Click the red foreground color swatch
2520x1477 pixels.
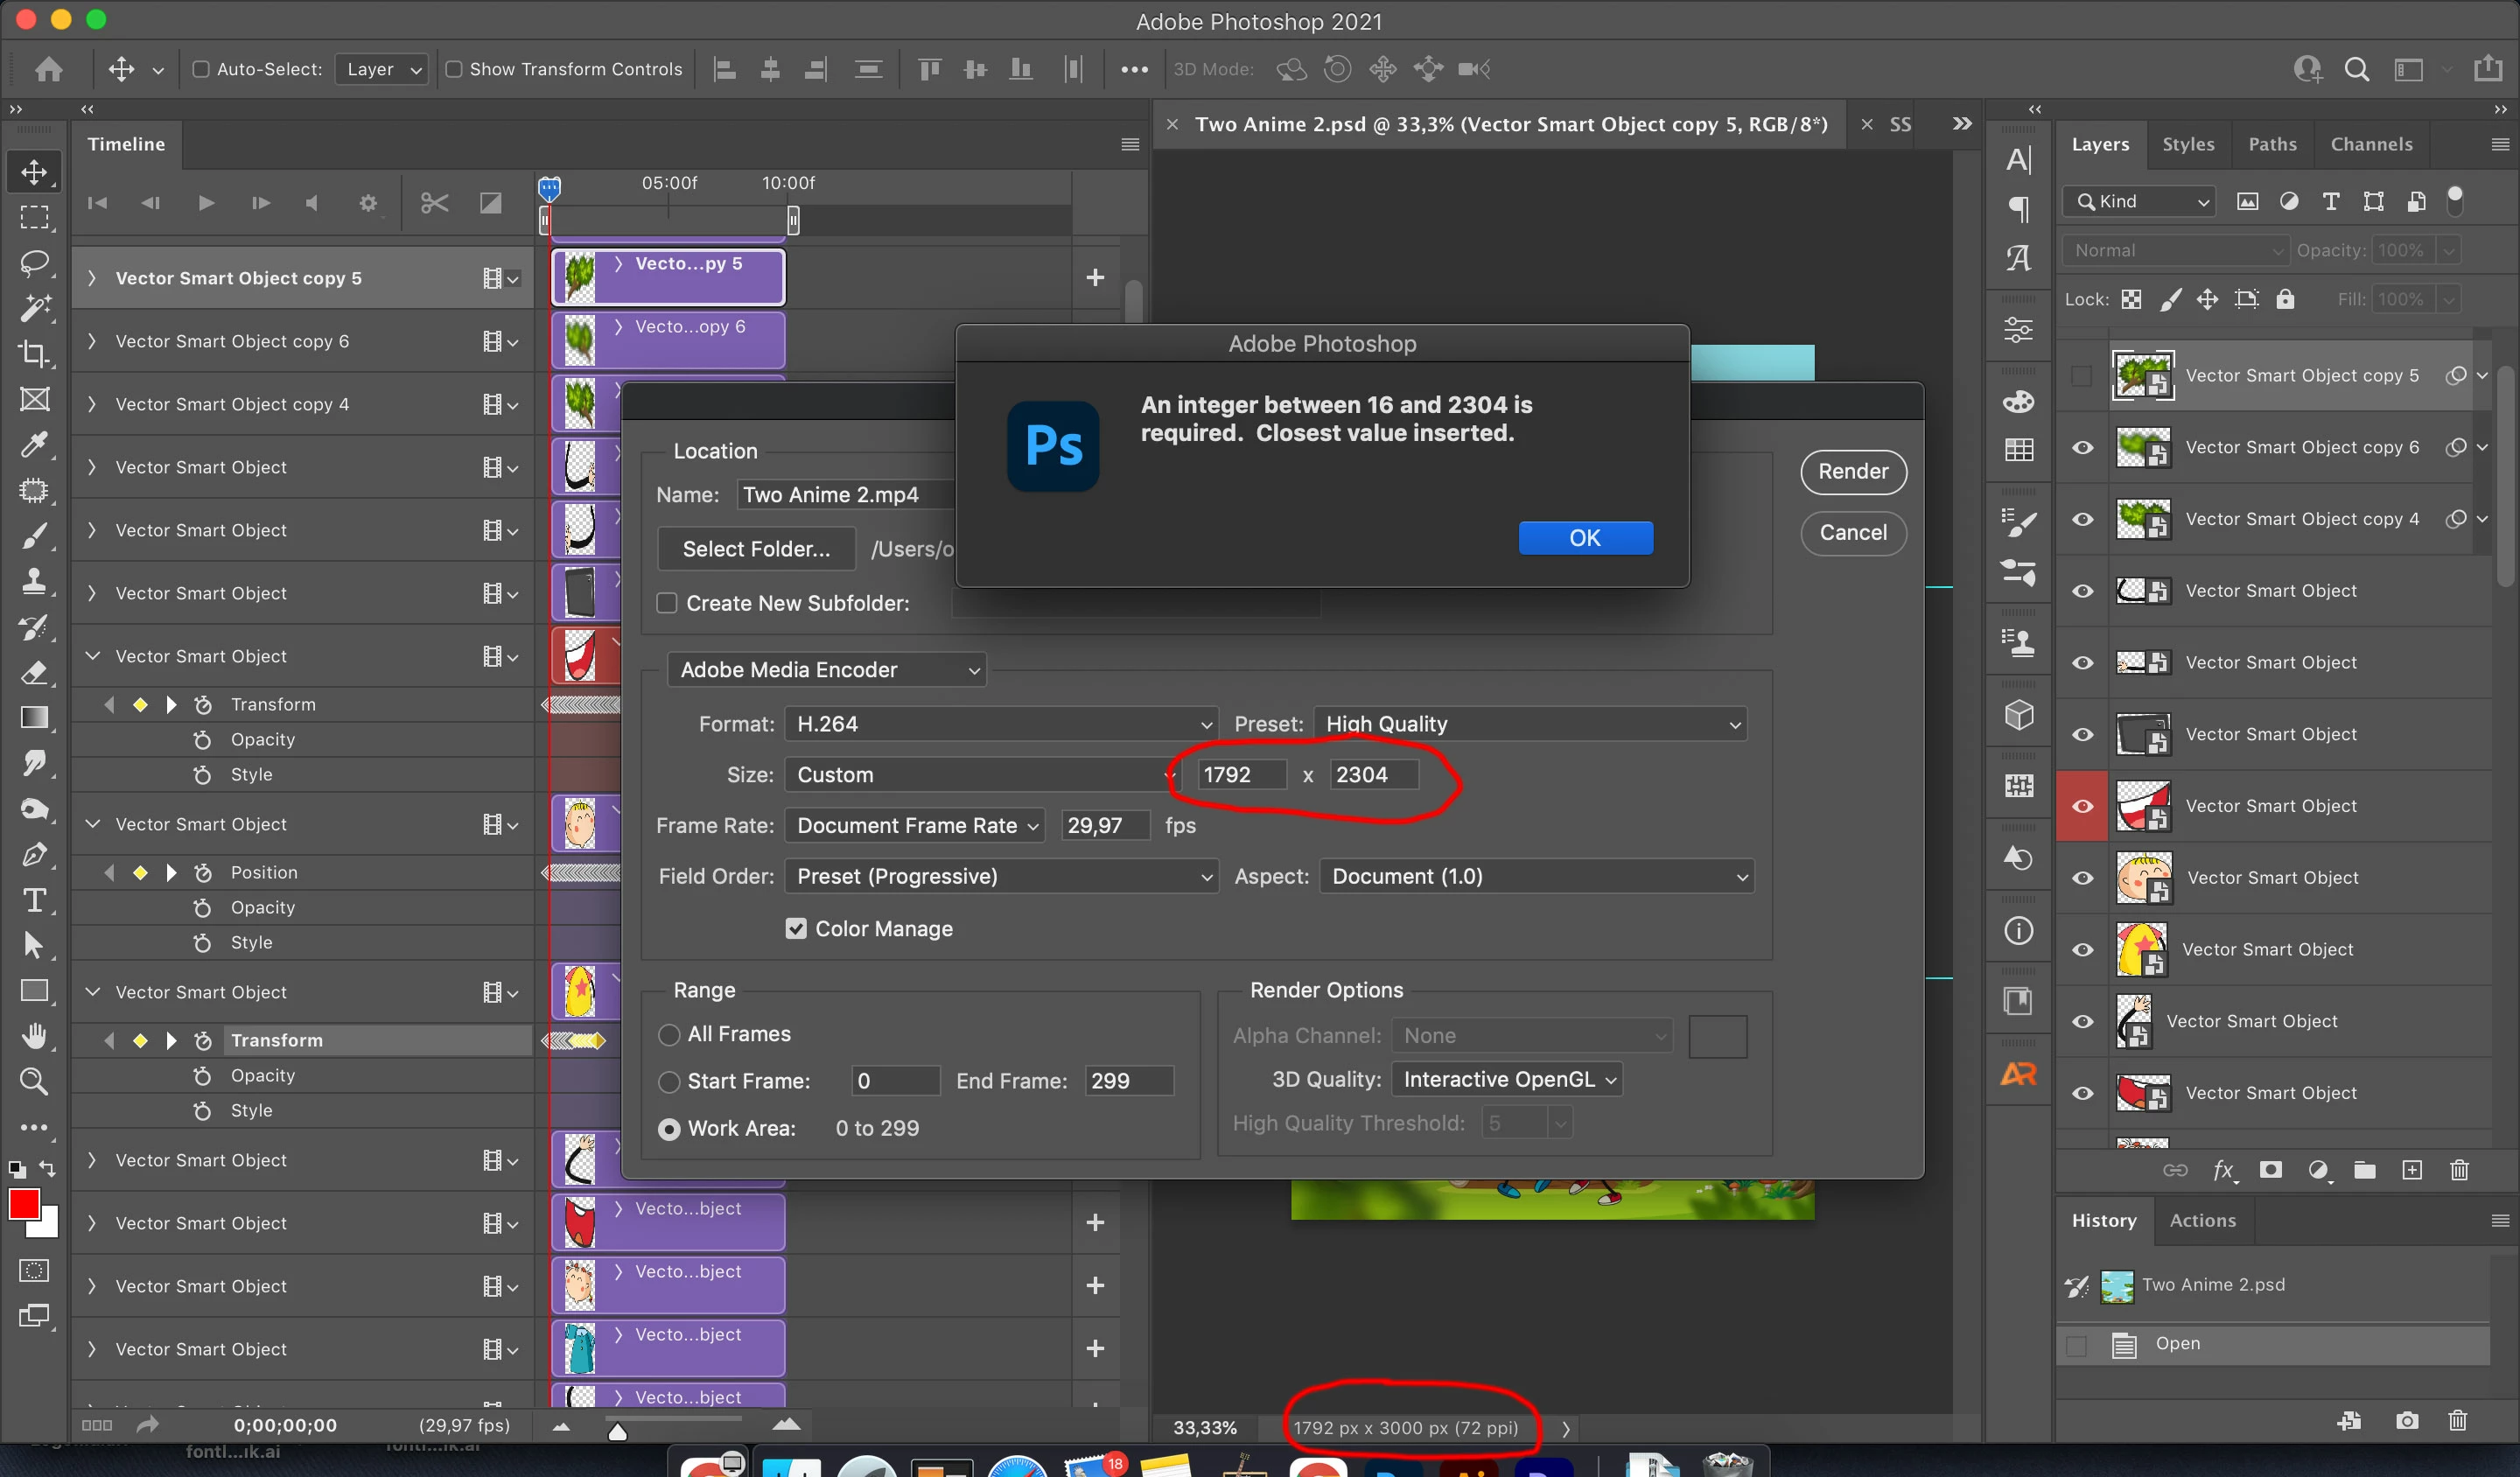pos(24,1205)
